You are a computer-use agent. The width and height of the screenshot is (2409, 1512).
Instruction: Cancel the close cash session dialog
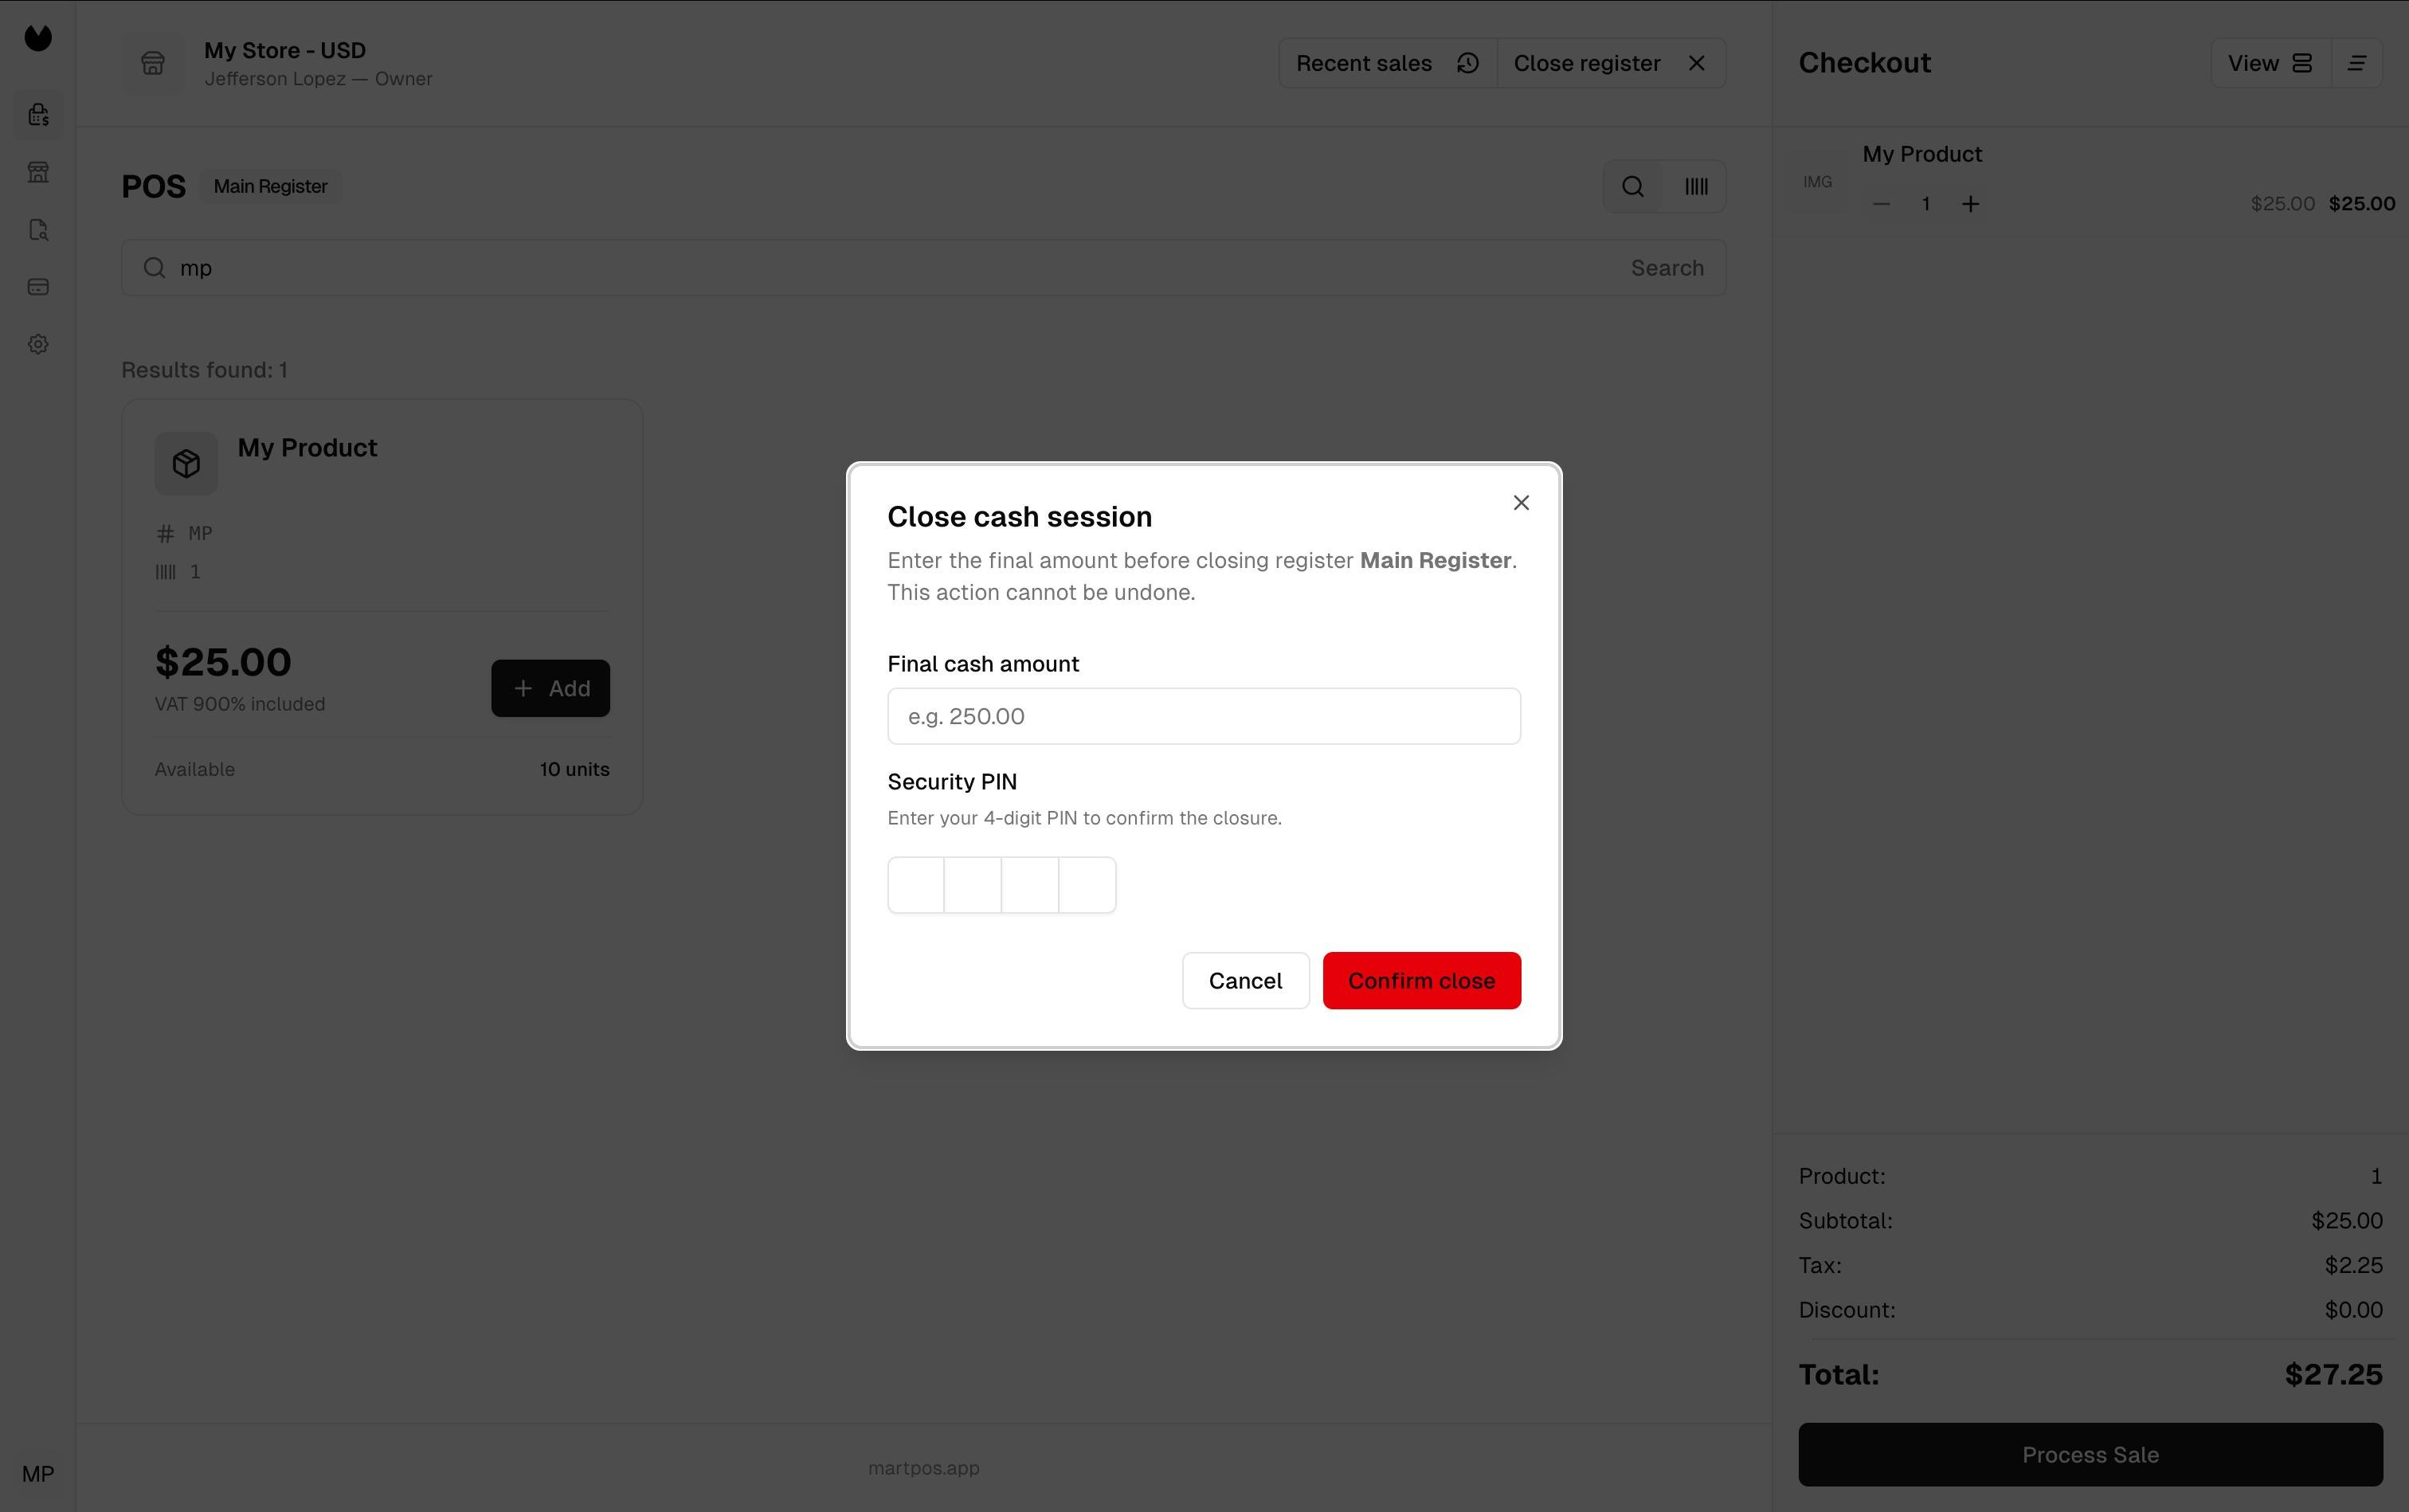(1244, 980)
